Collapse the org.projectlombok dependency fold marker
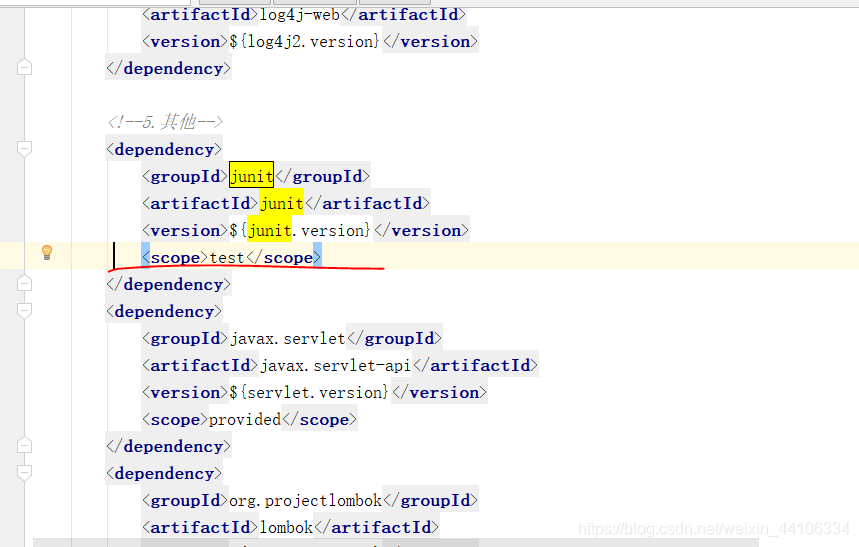The height and width of the screenshot is (547, 859). coord(24,472)
